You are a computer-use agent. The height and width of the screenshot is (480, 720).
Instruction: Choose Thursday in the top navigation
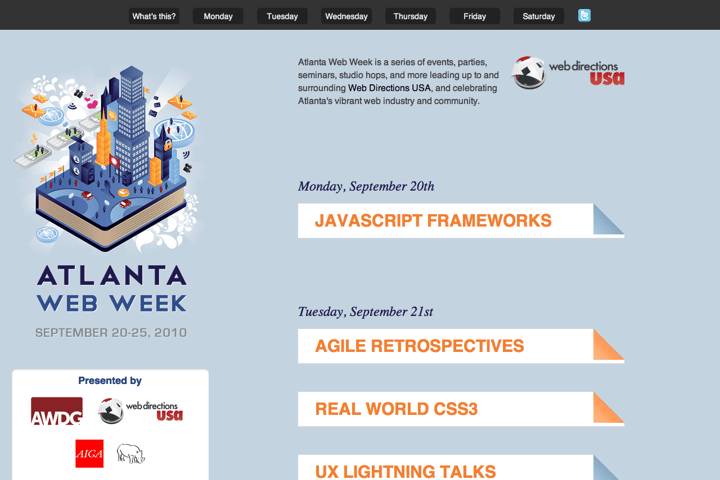[411, 17]
